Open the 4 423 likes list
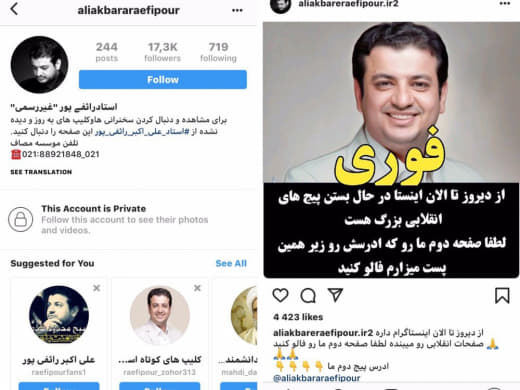The width and height of the screenshot is (520, 390). (298, 317)
